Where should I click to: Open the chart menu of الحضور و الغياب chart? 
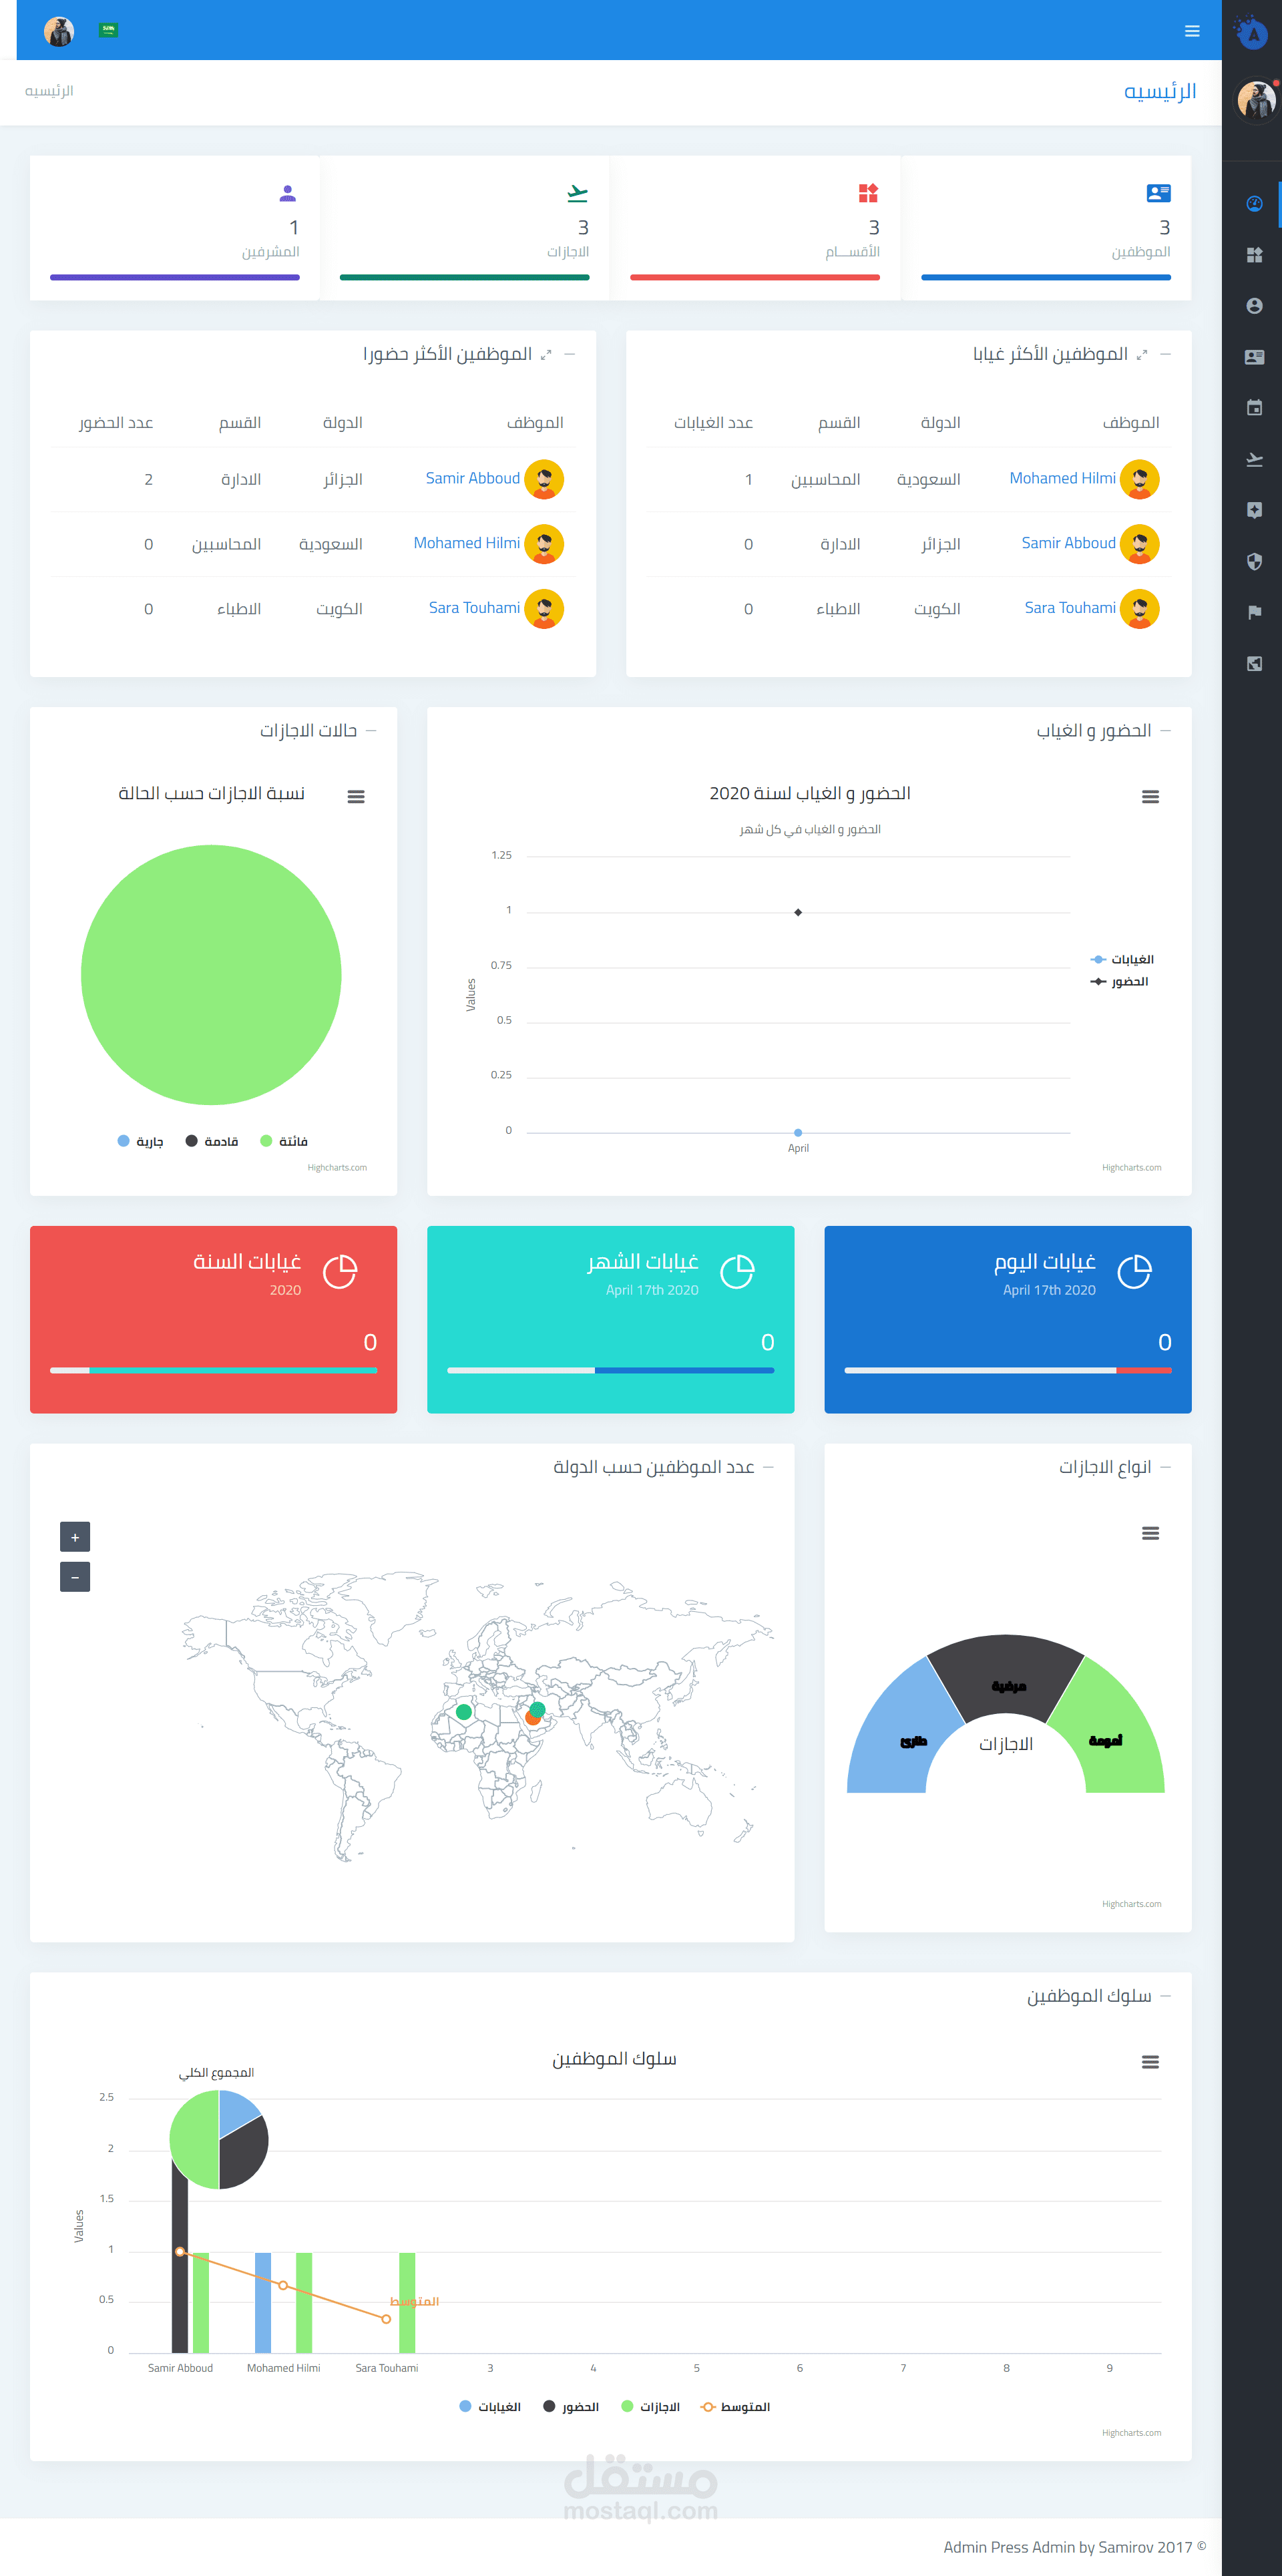tap(1150, 797)
